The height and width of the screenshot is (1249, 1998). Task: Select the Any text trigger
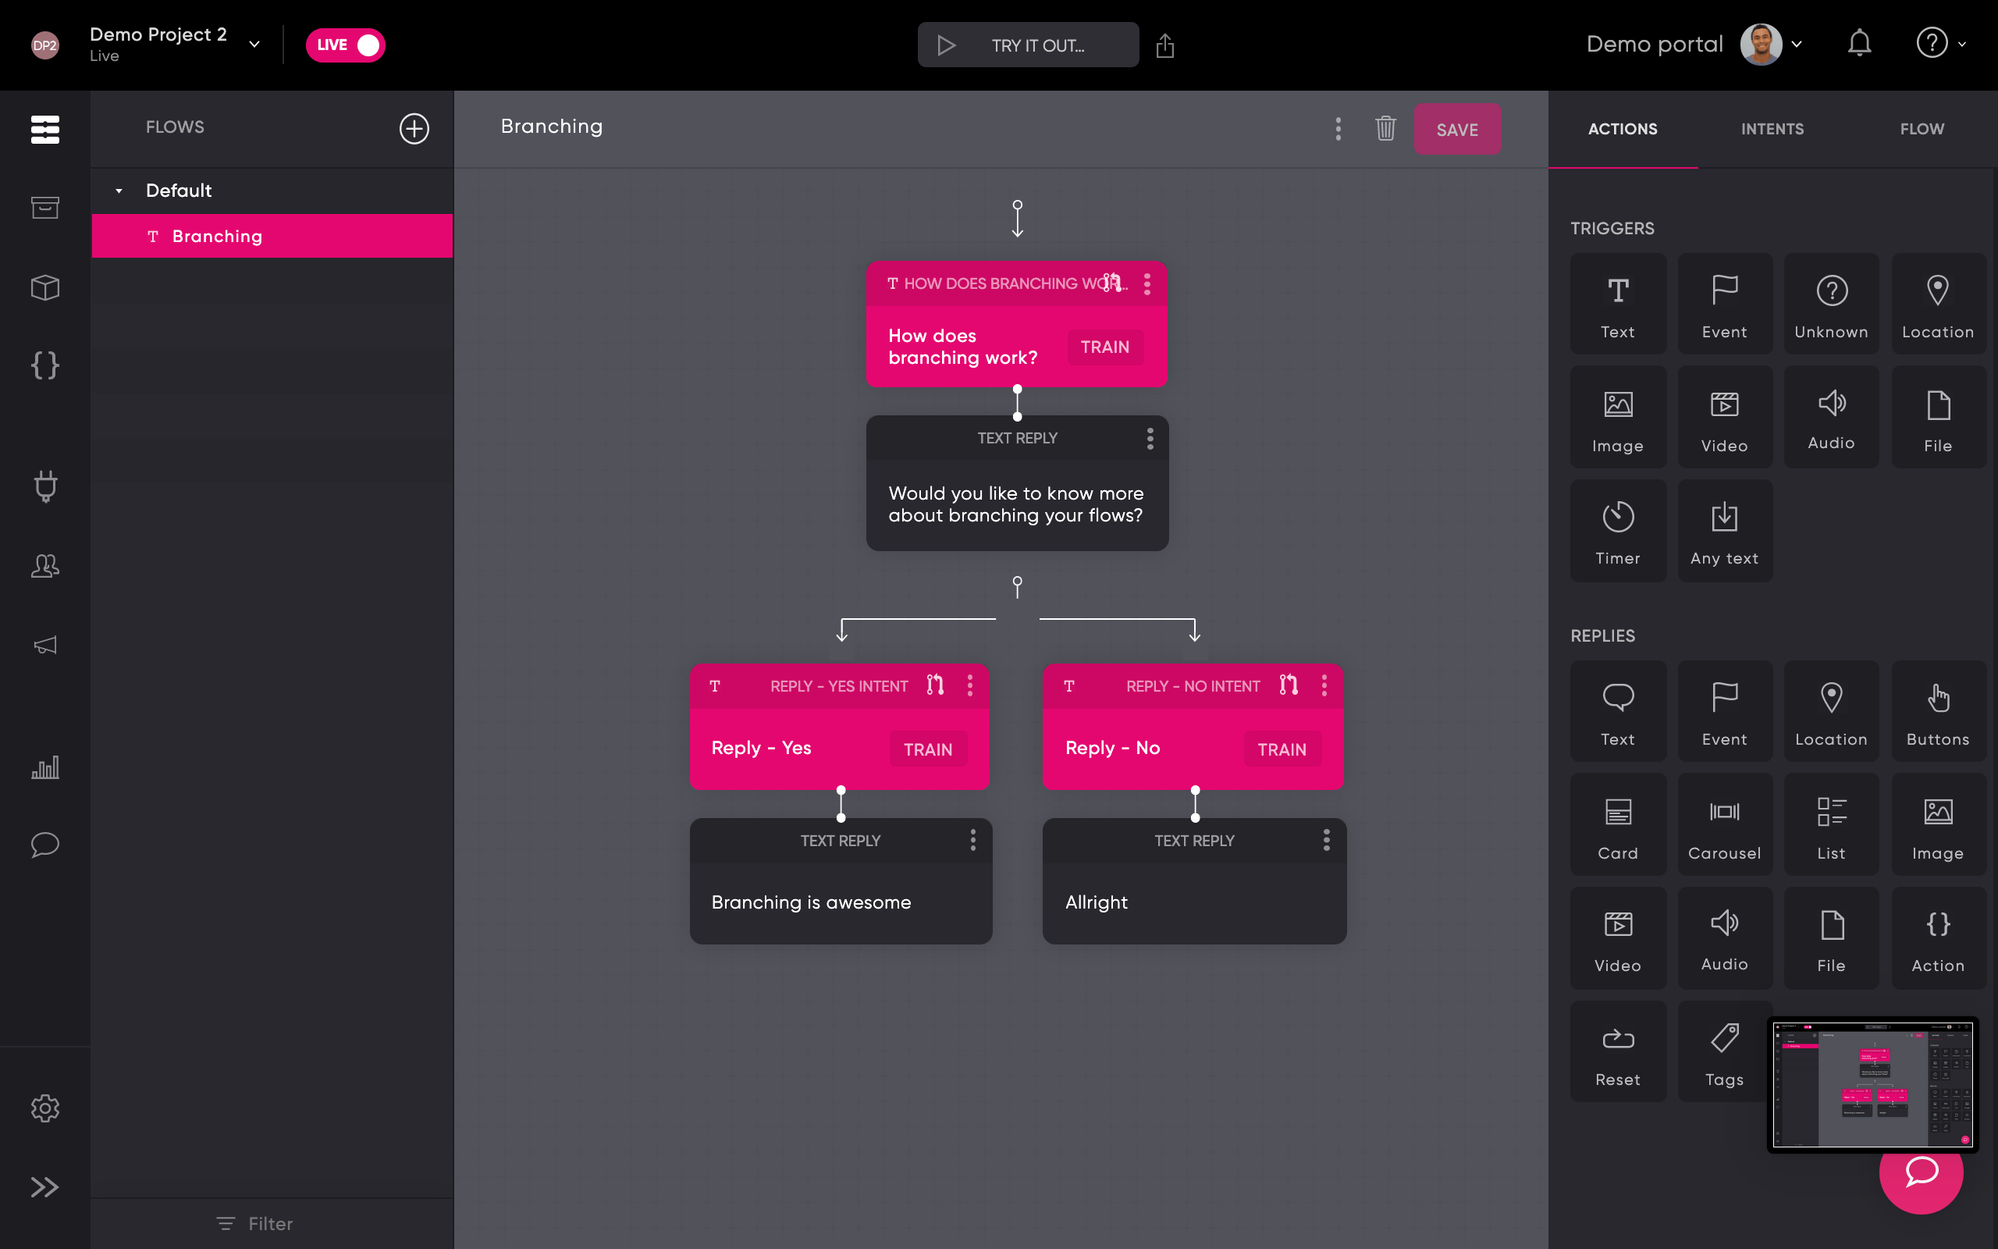[1724, 531]
